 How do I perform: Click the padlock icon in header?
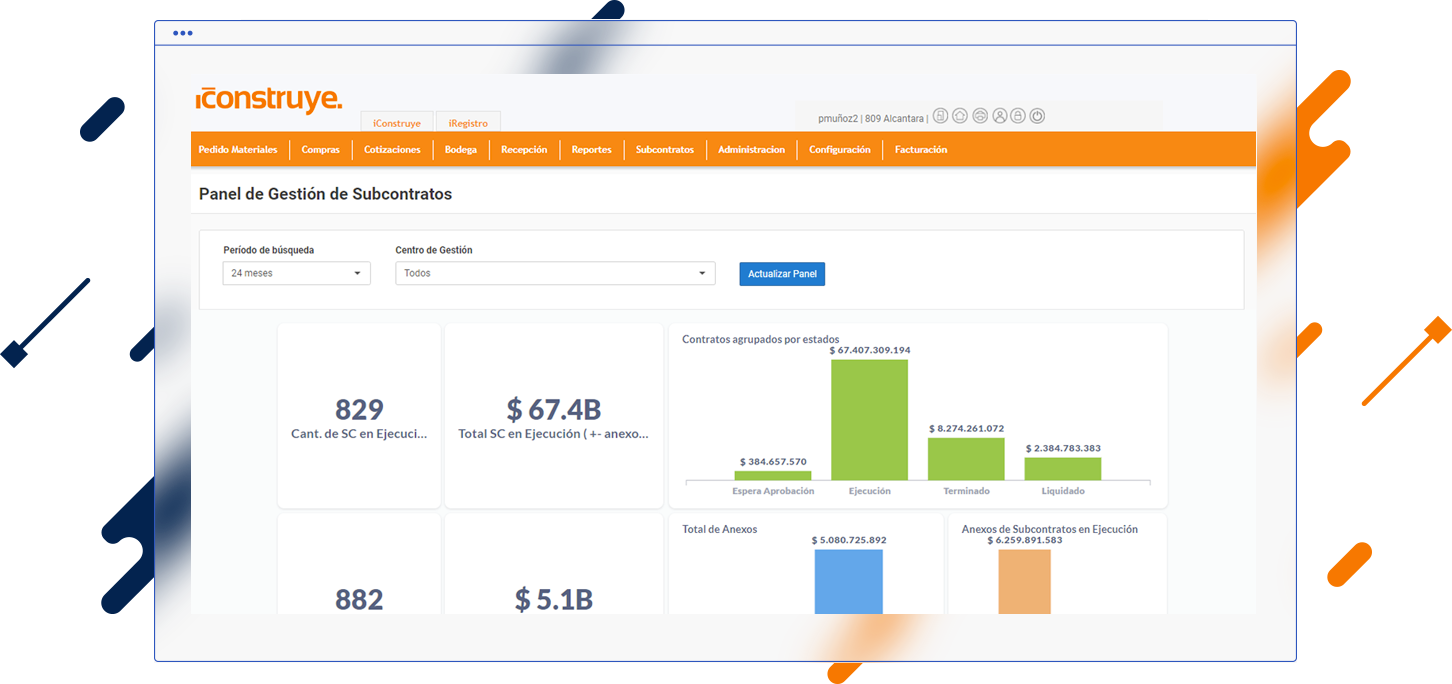1018,116
